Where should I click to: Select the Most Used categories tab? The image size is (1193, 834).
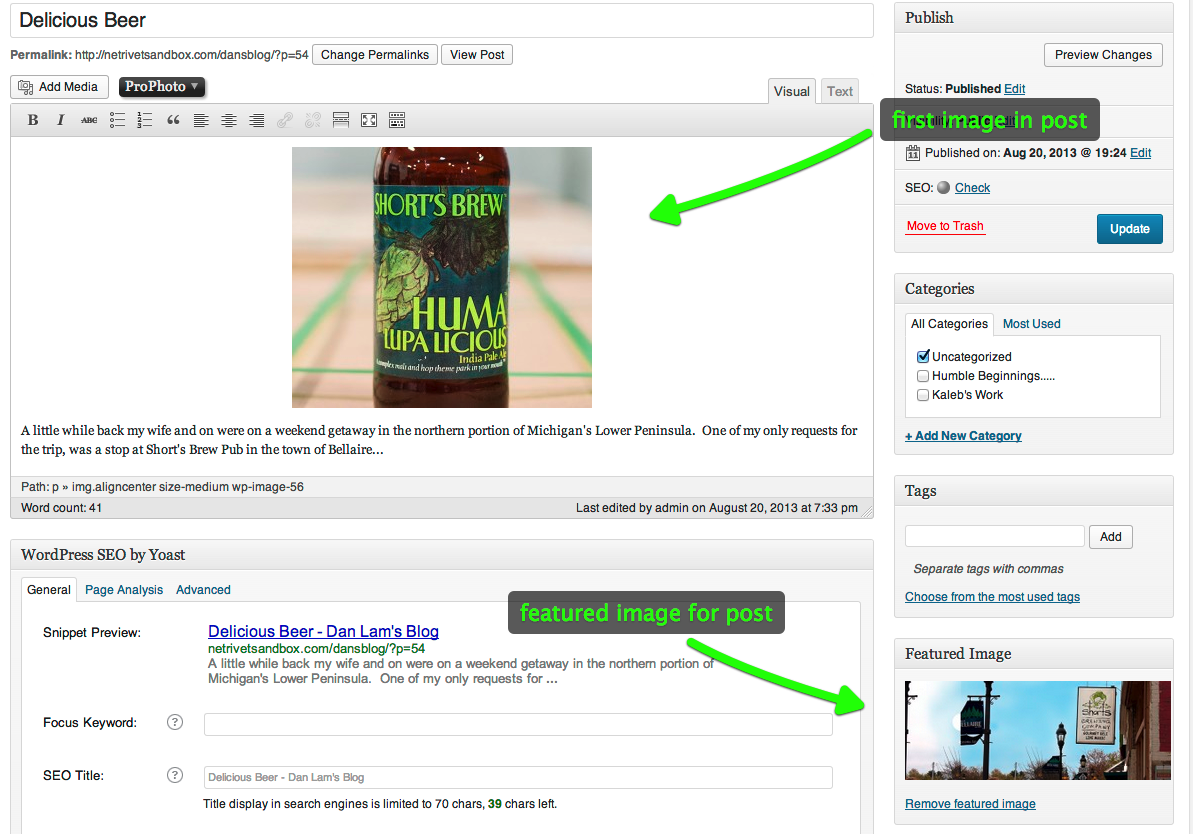(x=1031, y=323)
